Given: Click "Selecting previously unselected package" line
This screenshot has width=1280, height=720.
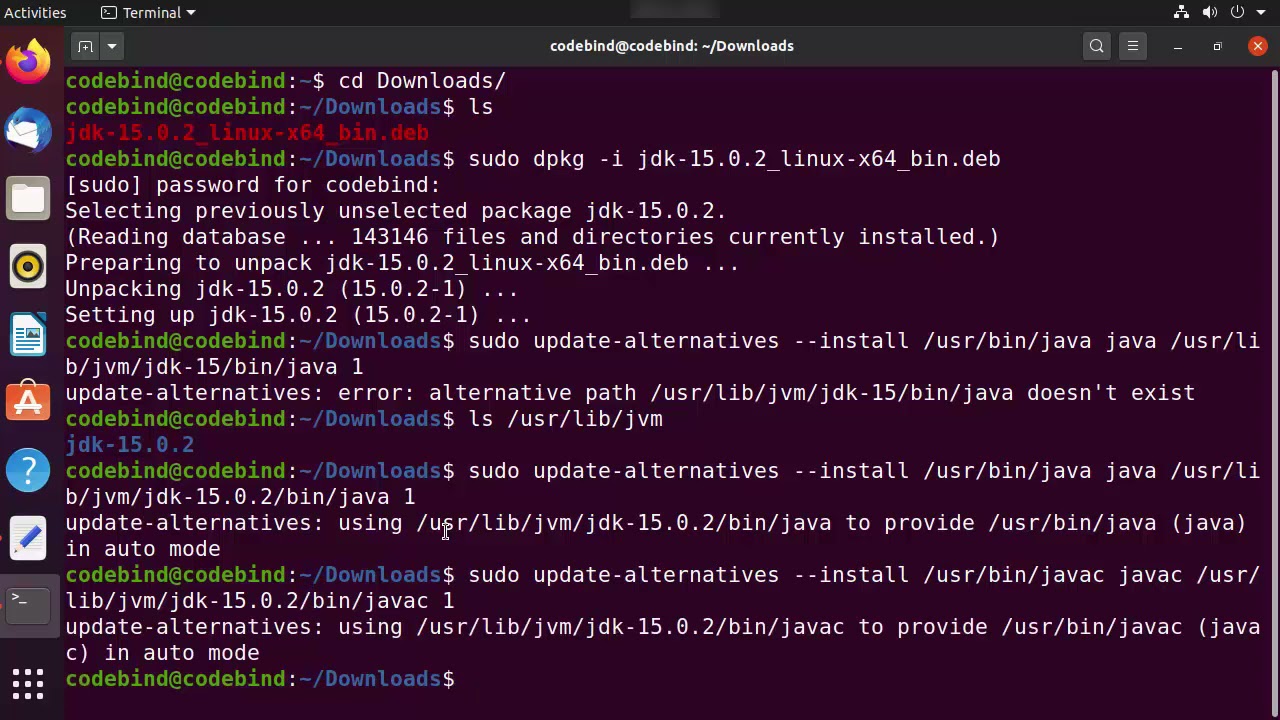Looking at the screenshot, I should [x=396, y=211].
